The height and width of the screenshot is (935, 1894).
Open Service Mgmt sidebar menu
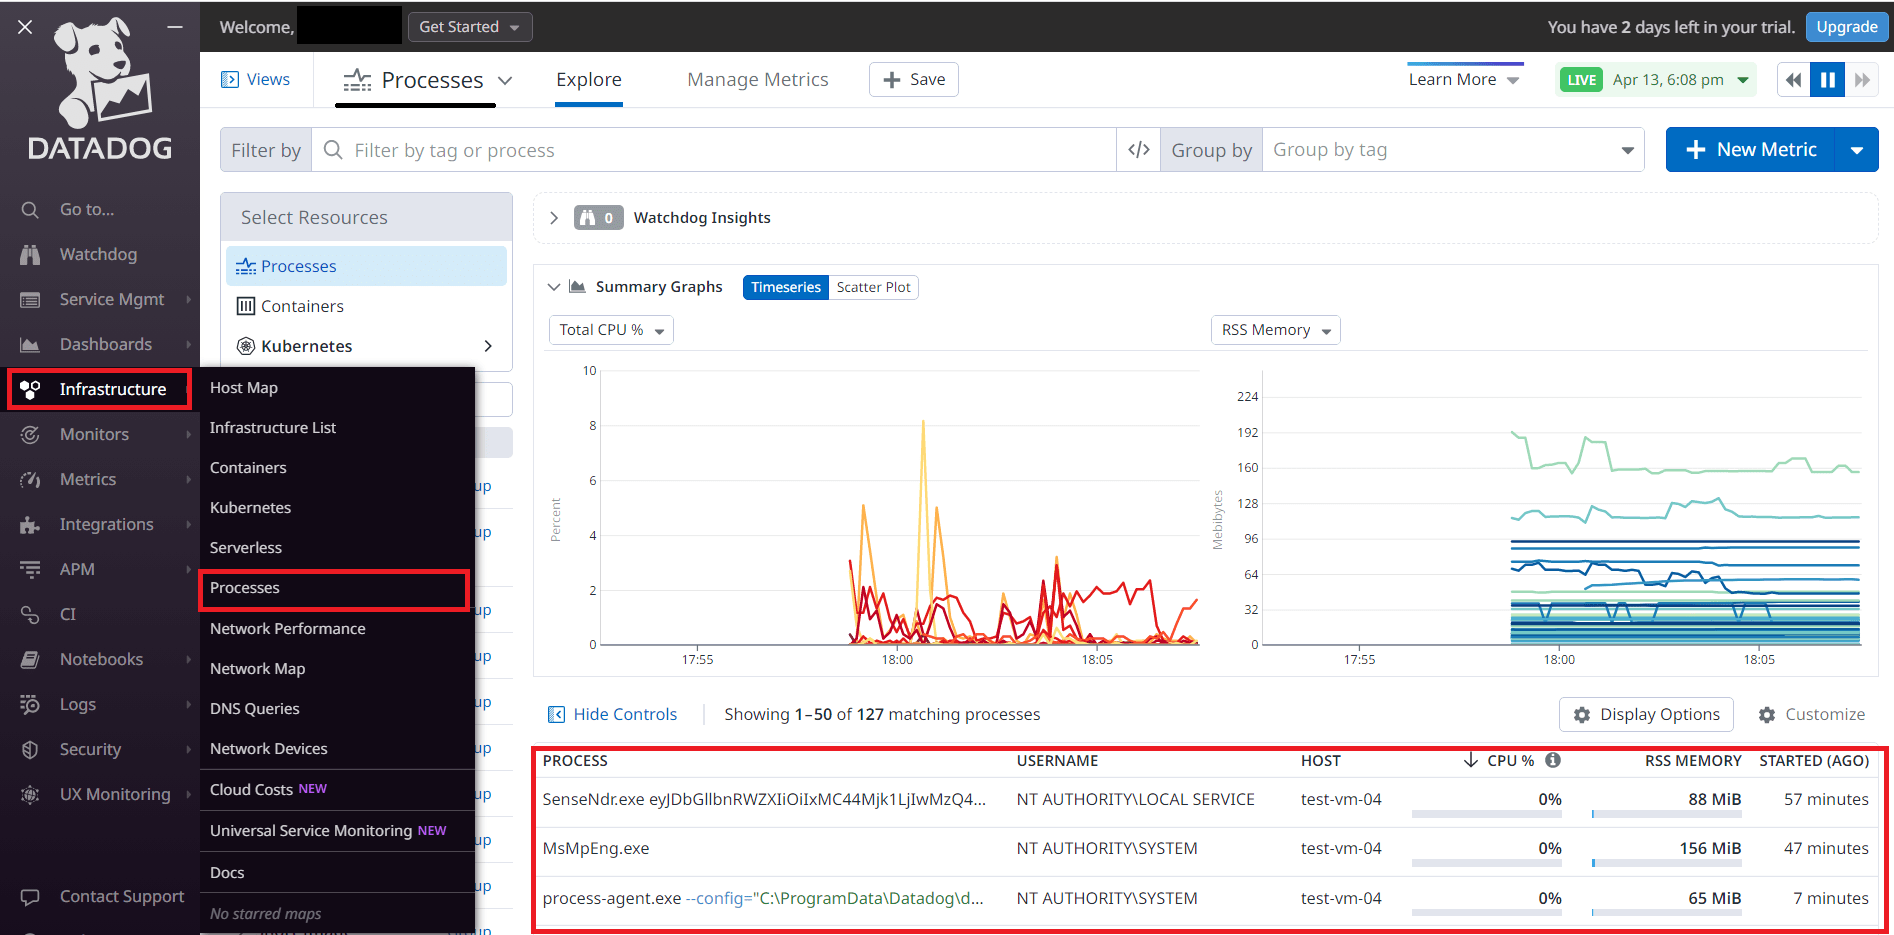click(112, 299)
